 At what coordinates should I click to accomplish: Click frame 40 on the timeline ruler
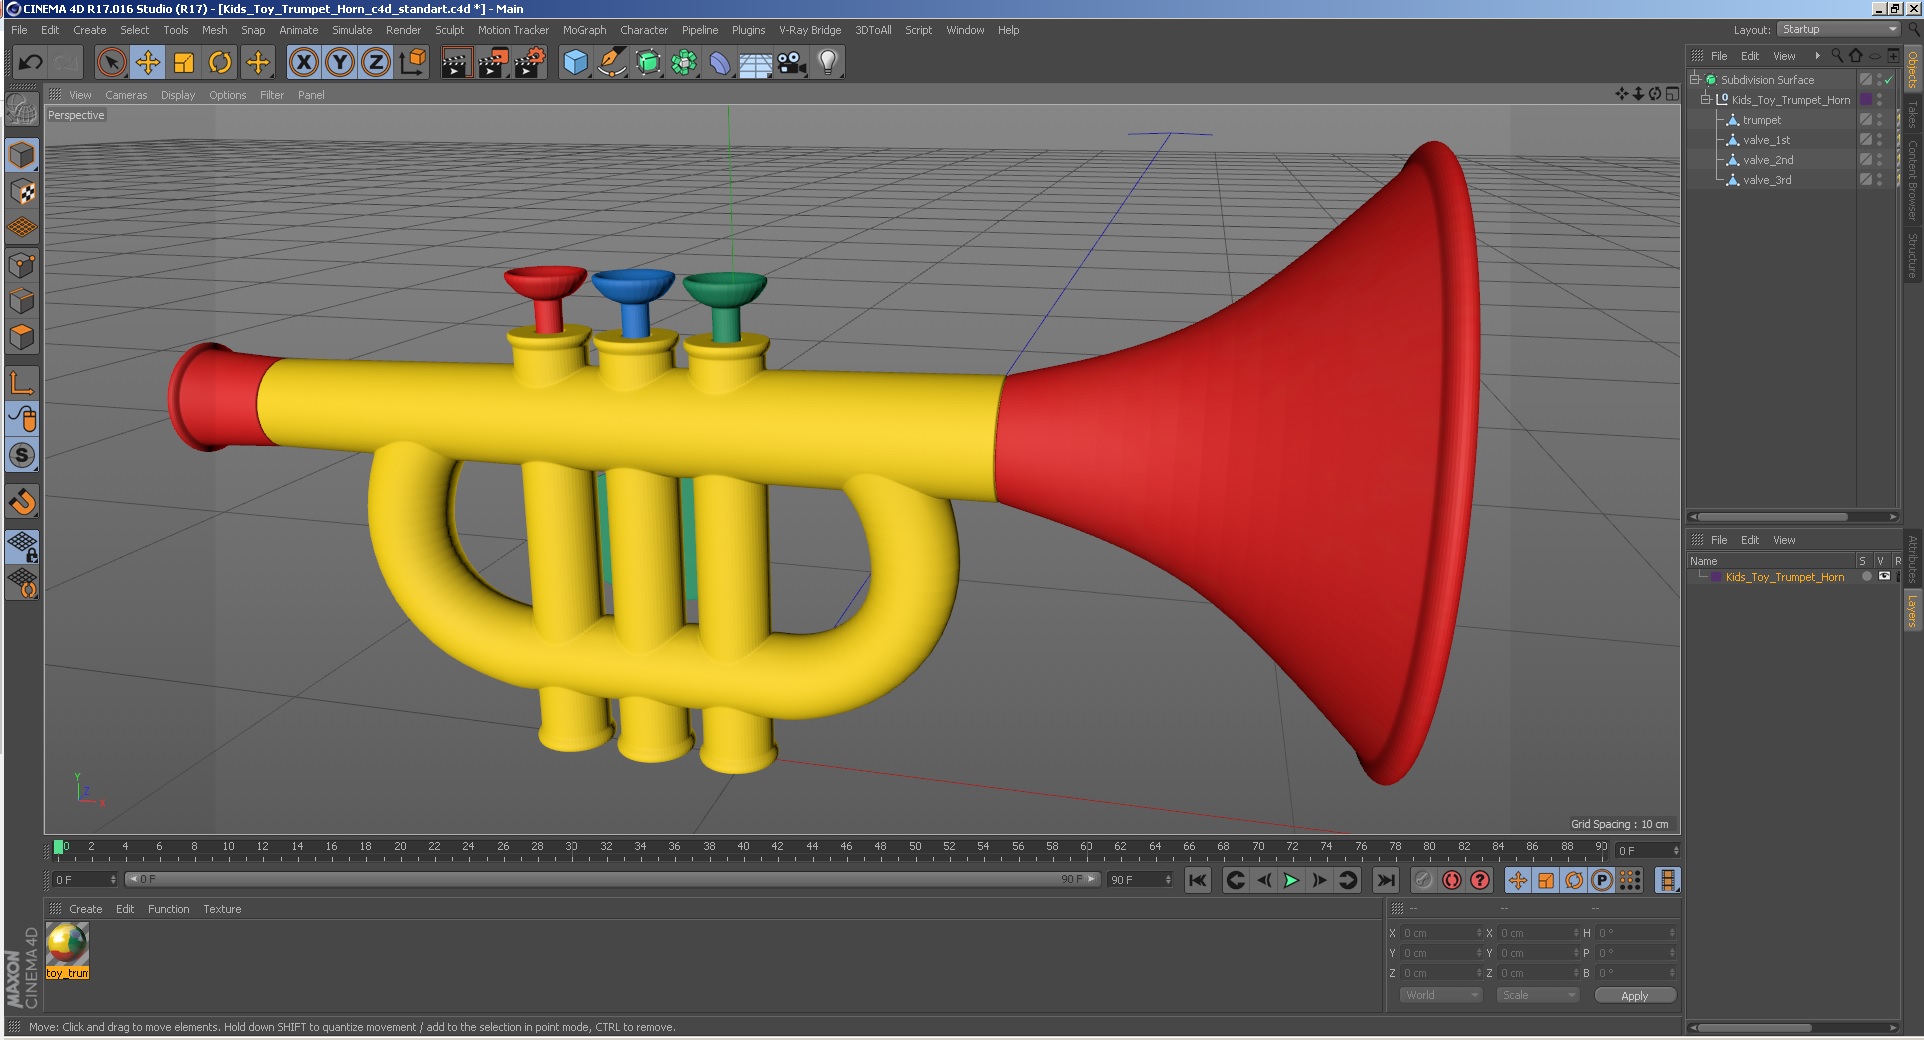click(743, 847)
